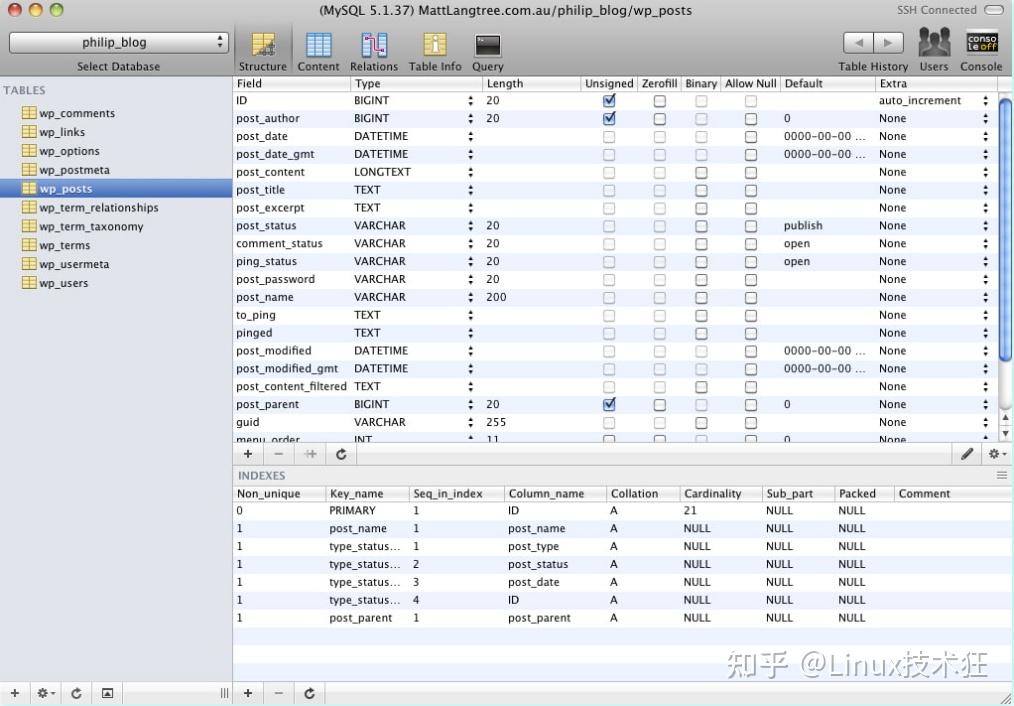Open the Content view icon
This screenshot has width=1014, height=706.
tap(318, 45)
